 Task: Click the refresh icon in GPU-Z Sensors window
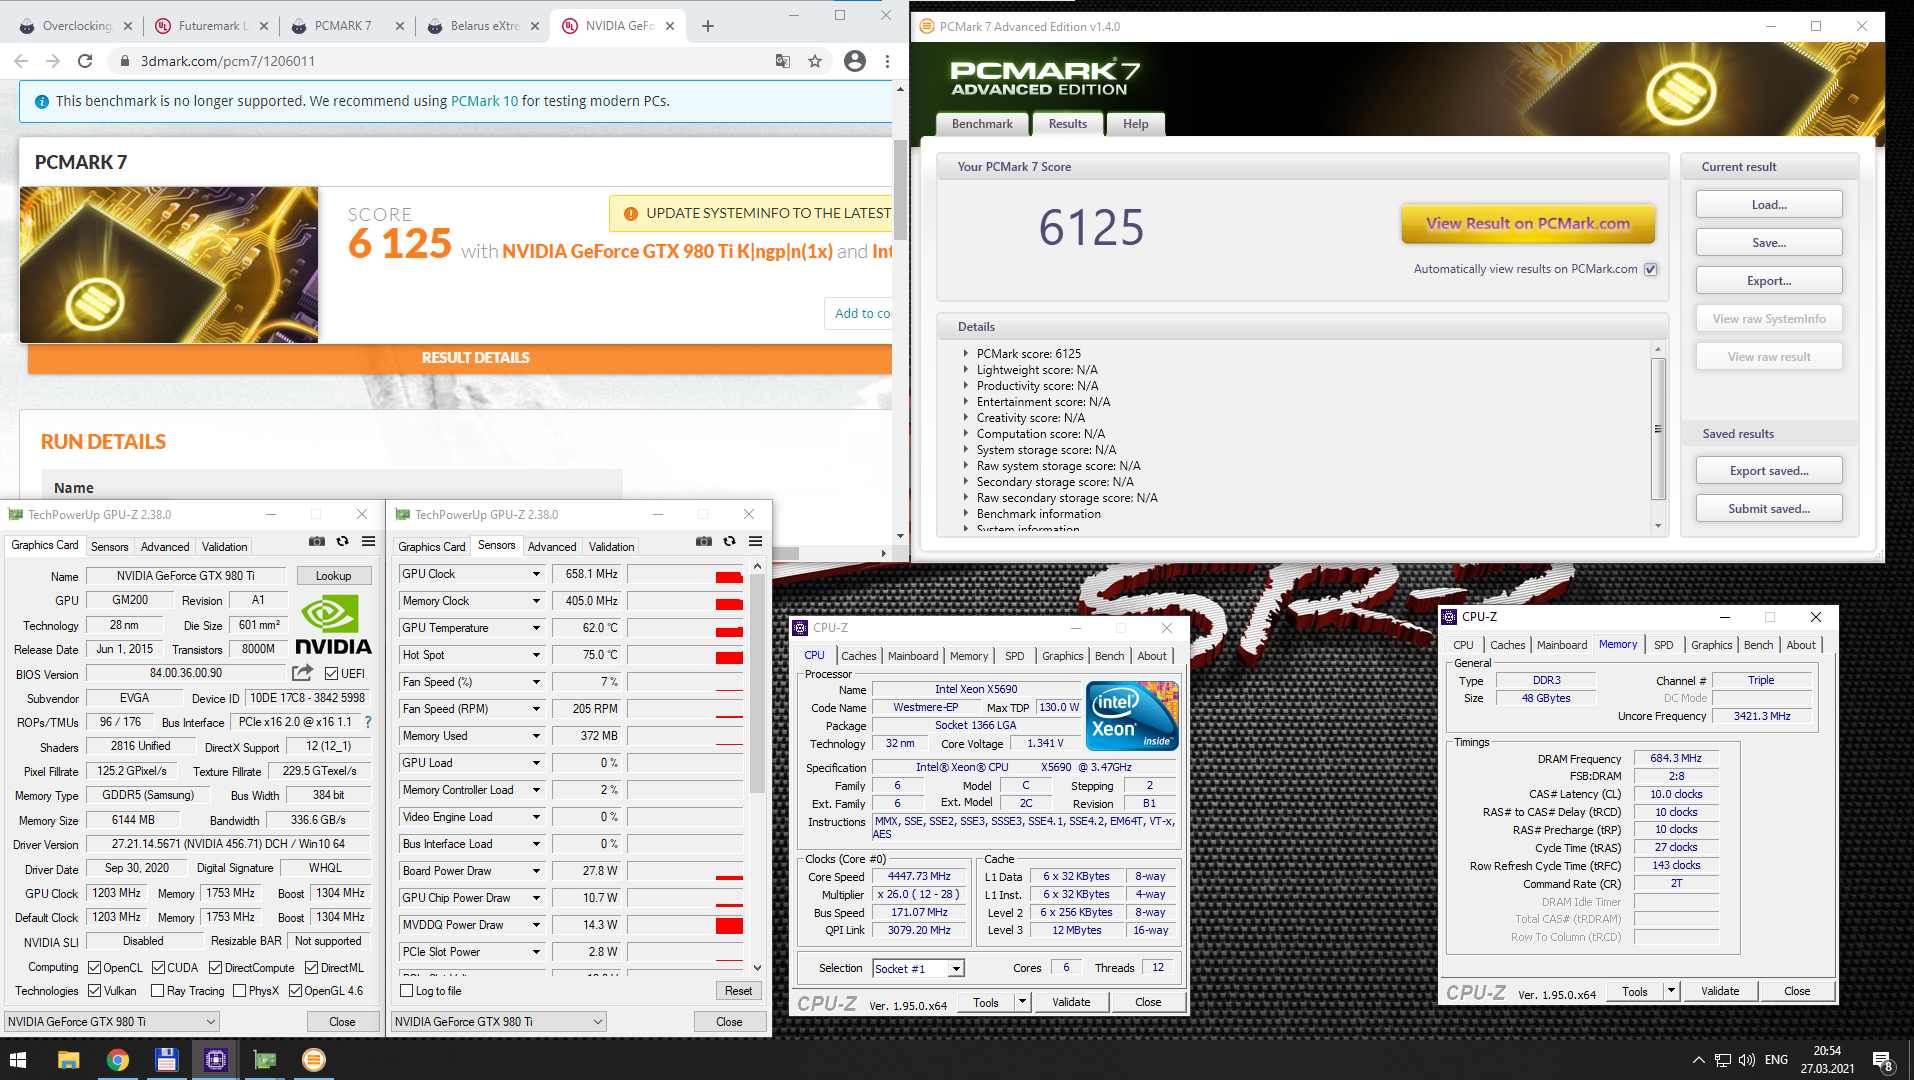pos(729,541)
